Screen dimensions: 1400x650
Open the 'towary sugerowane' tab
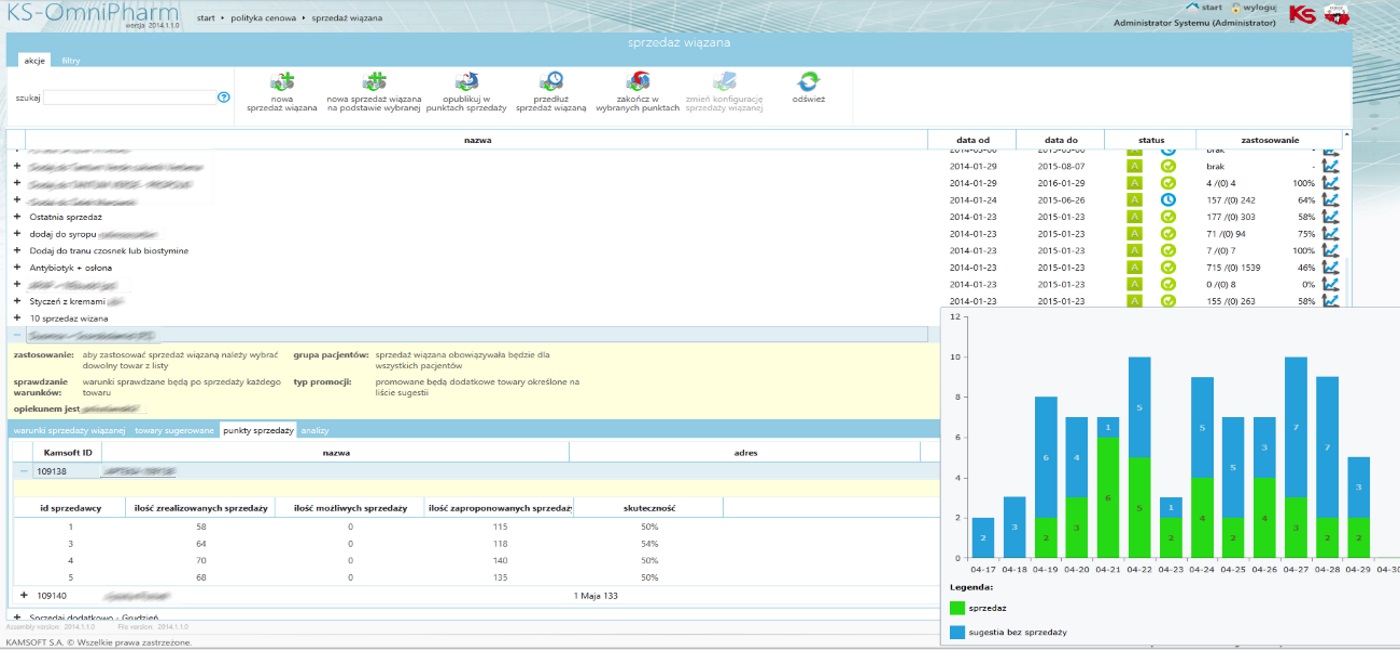coord(174,430)
